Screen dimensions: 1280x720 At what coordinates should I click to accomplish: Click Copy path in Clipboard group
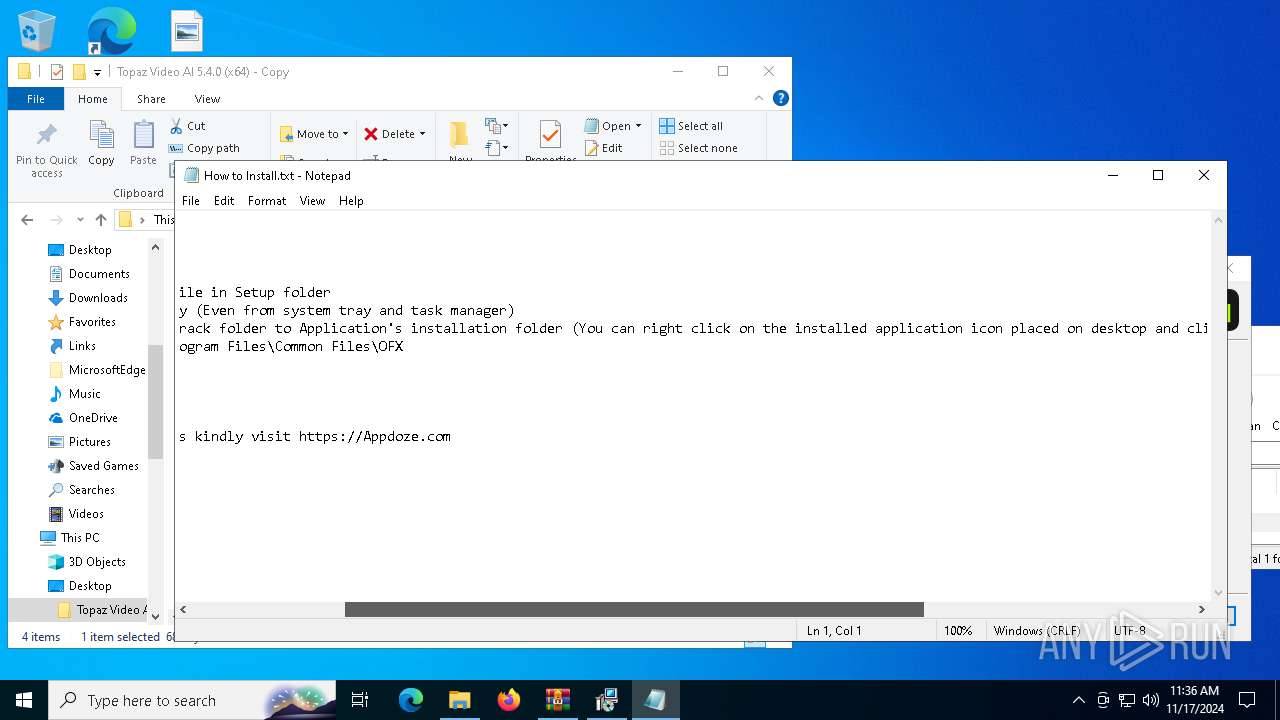point(204,148)
